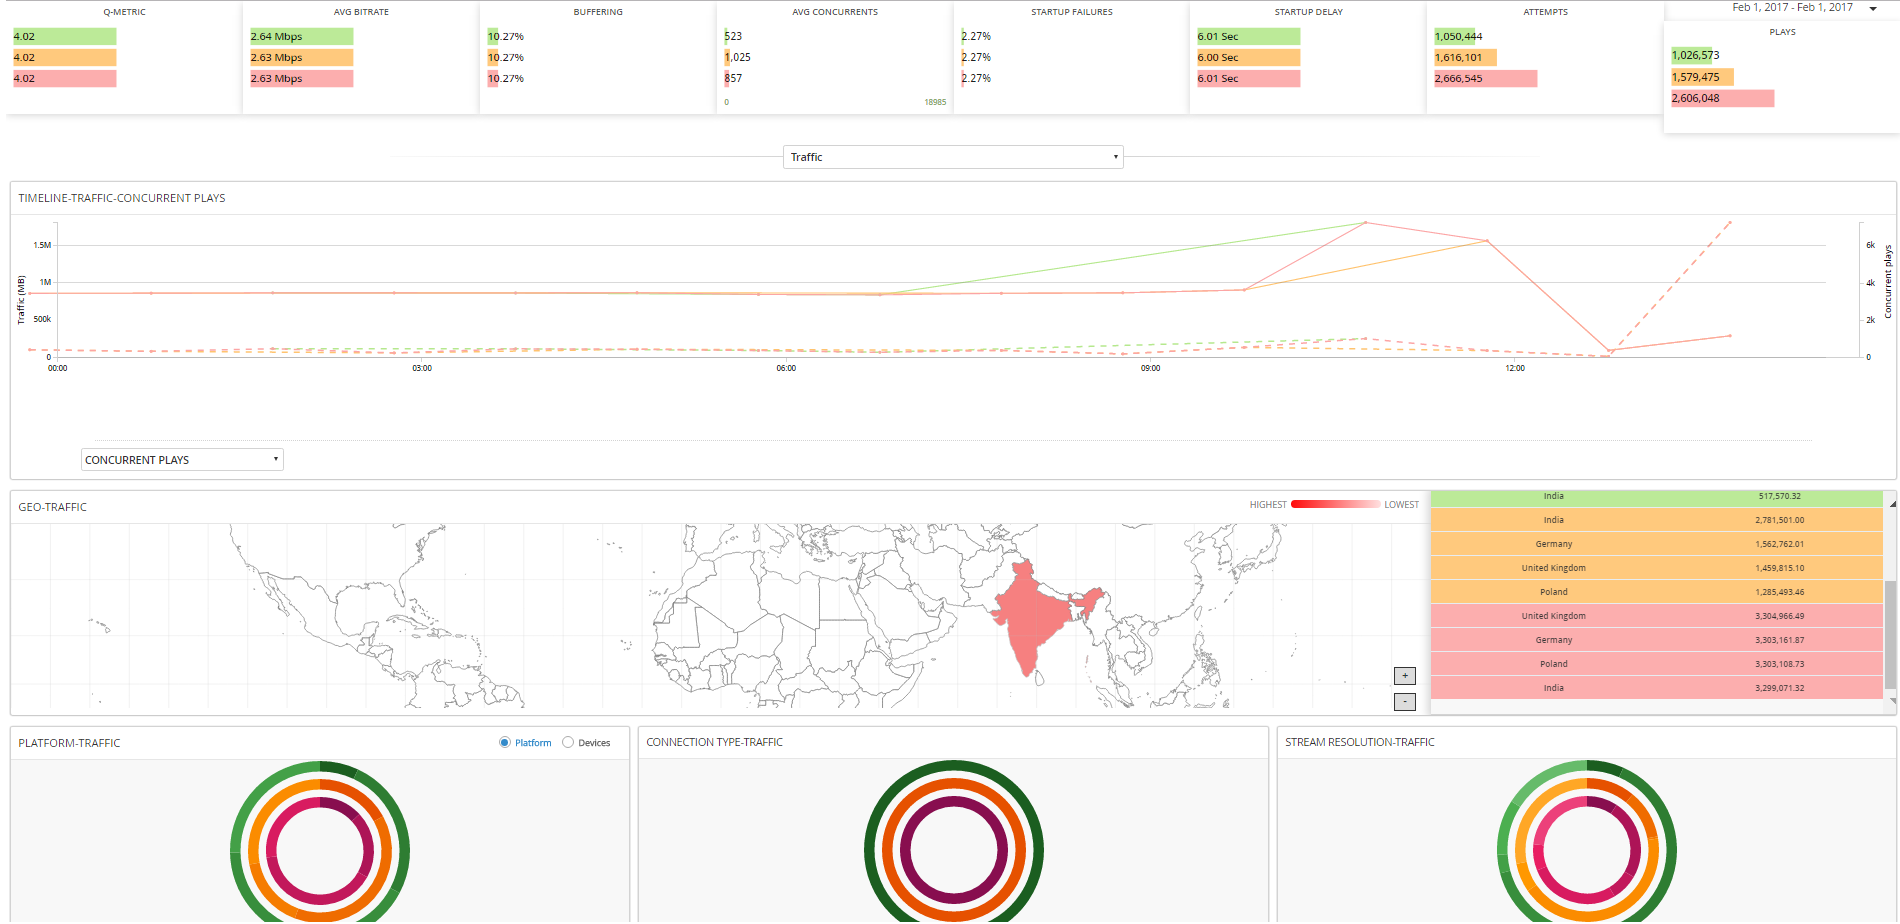The image size is (1900, 924).
Task: Click the date range caret arrow
Action: click(1873, 9)
